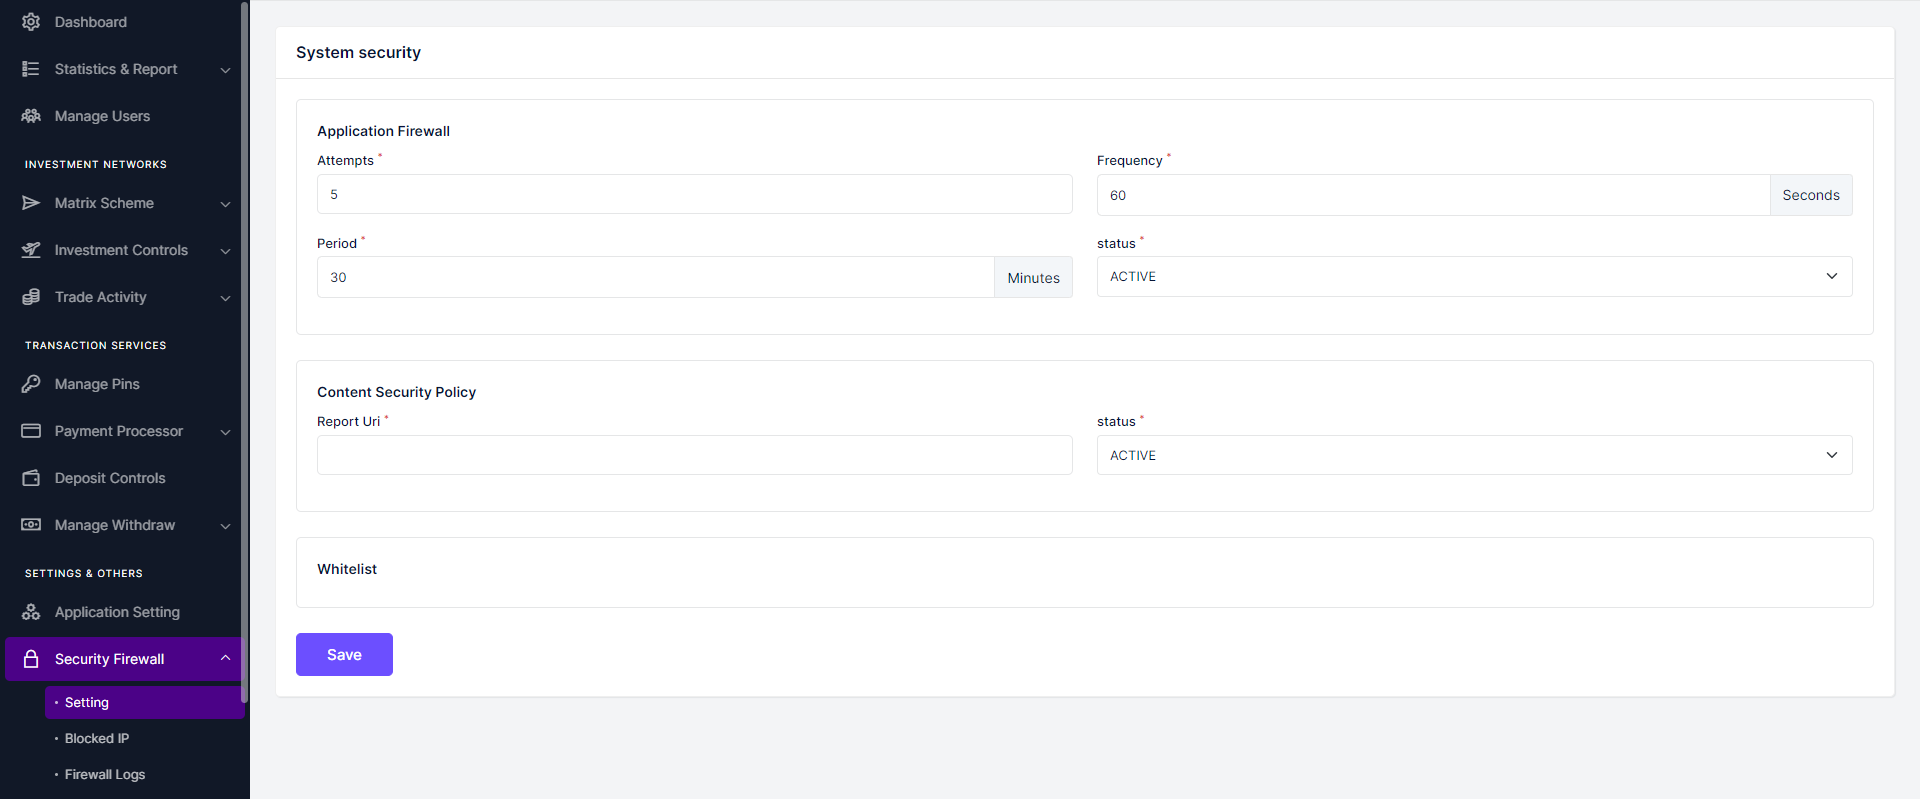Image resolution: width=1920 pixels, height=799 pixels.
Task: Click the sidebar vertical scrollbar
Action: tap(244, 350)
